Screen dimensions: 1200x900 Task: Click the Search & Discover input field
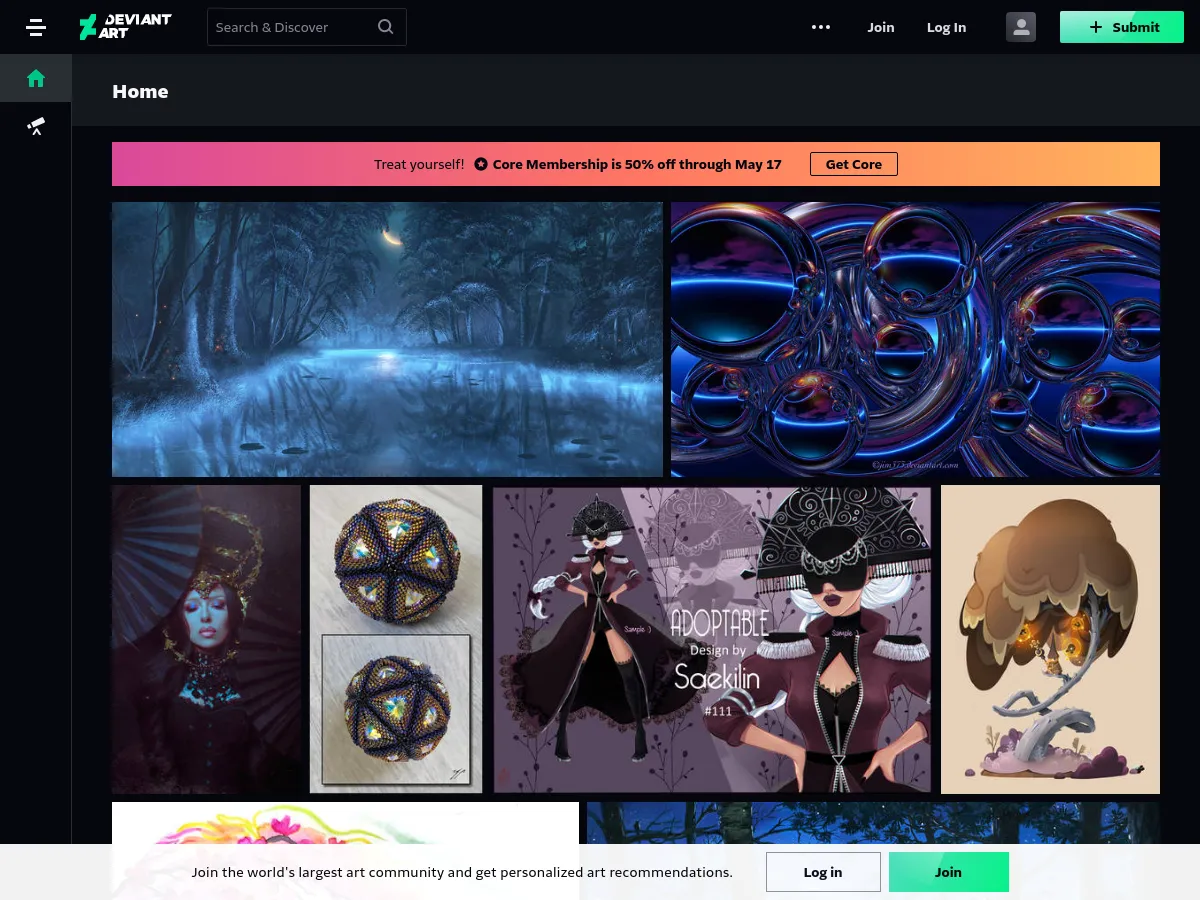coord(290,26)
